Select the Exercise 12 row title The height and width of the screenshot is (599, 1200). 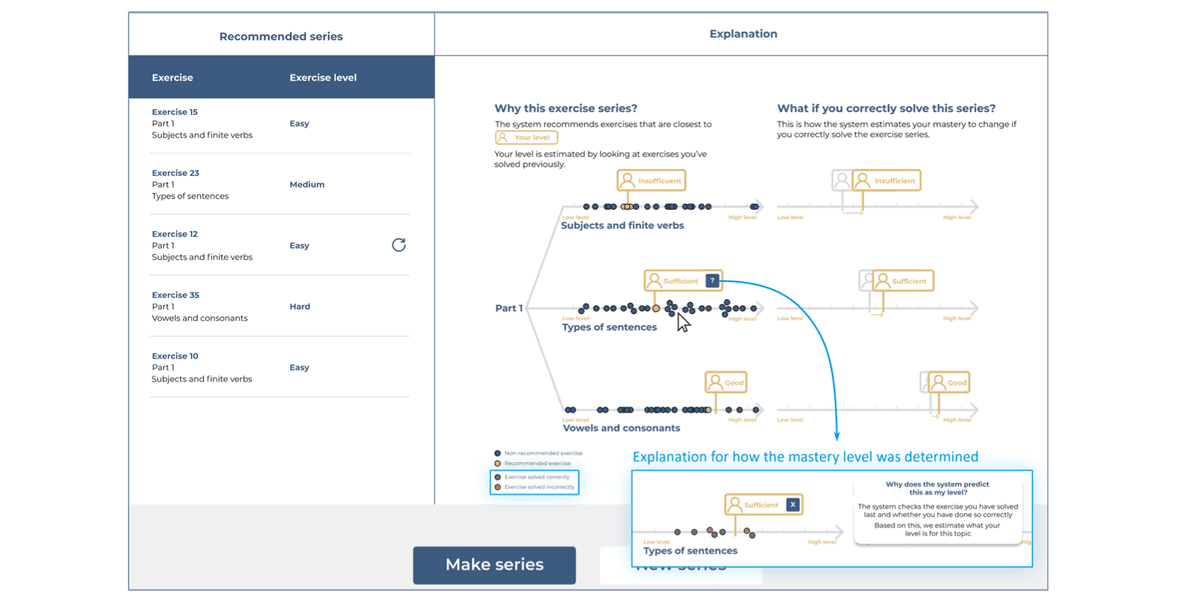pyautogui.click(x=175, y=234)
